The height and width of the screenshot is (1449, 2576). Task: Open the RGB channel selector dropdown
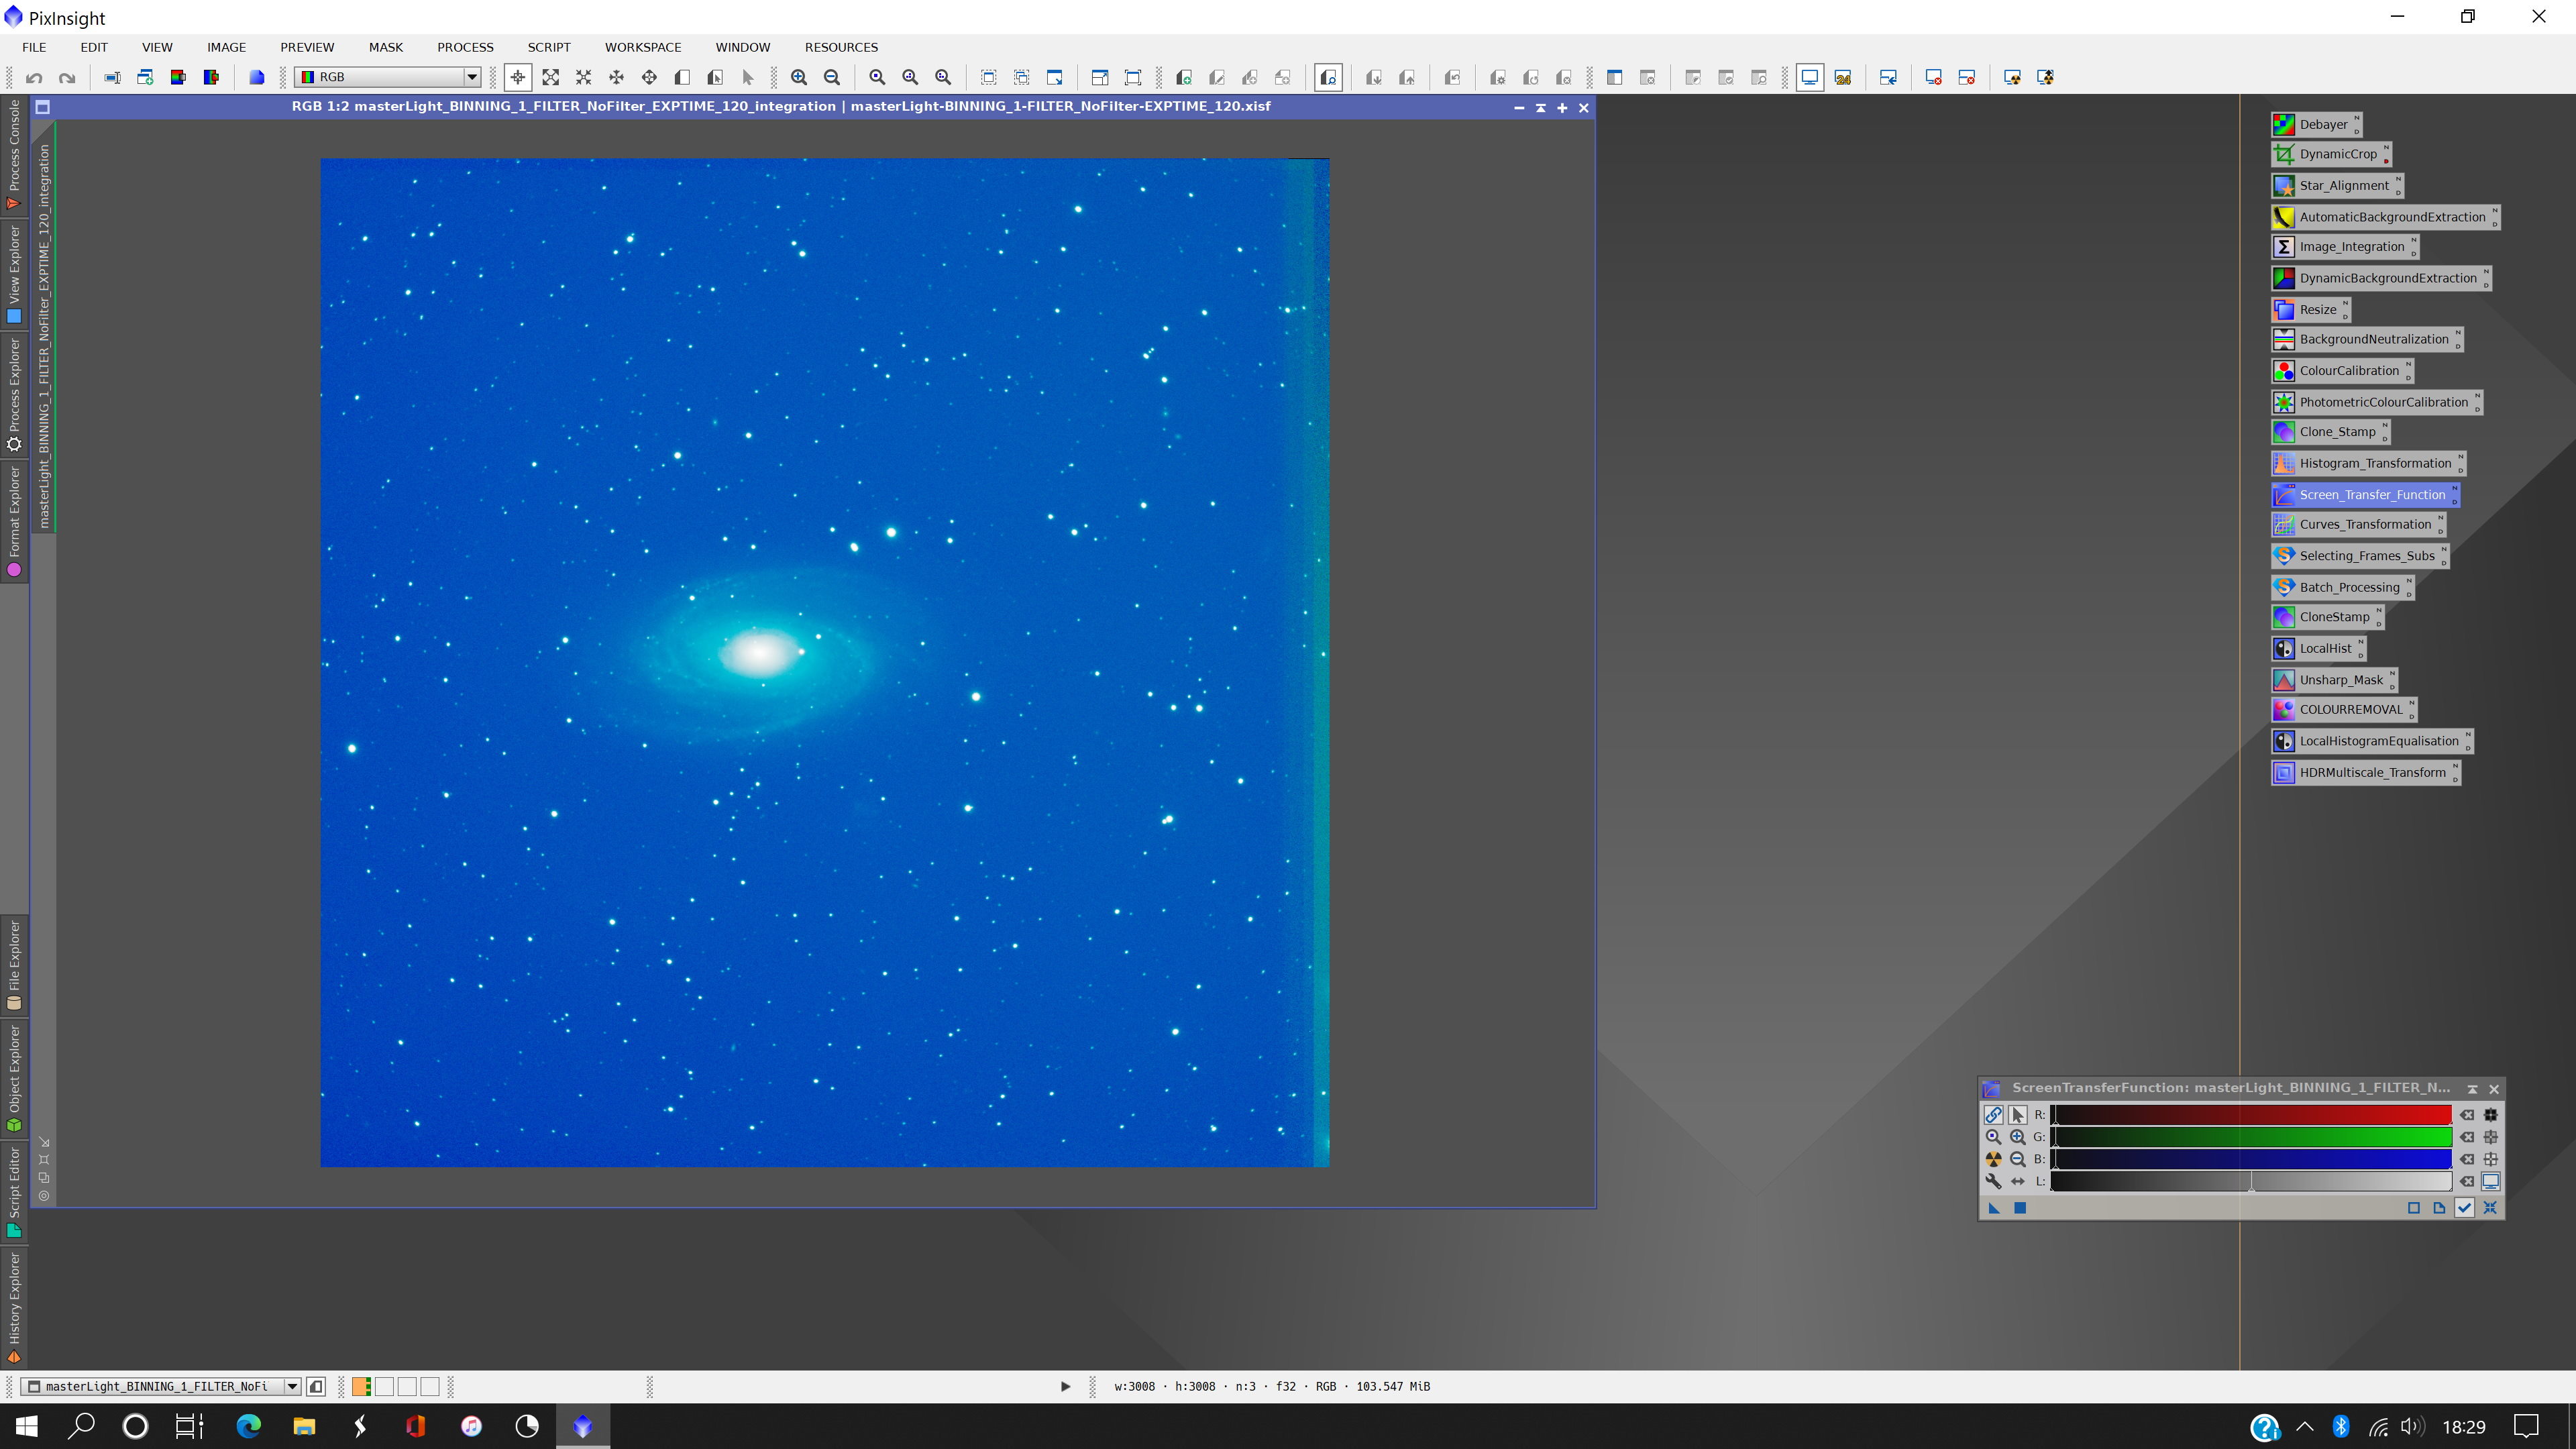pos(388,77)
